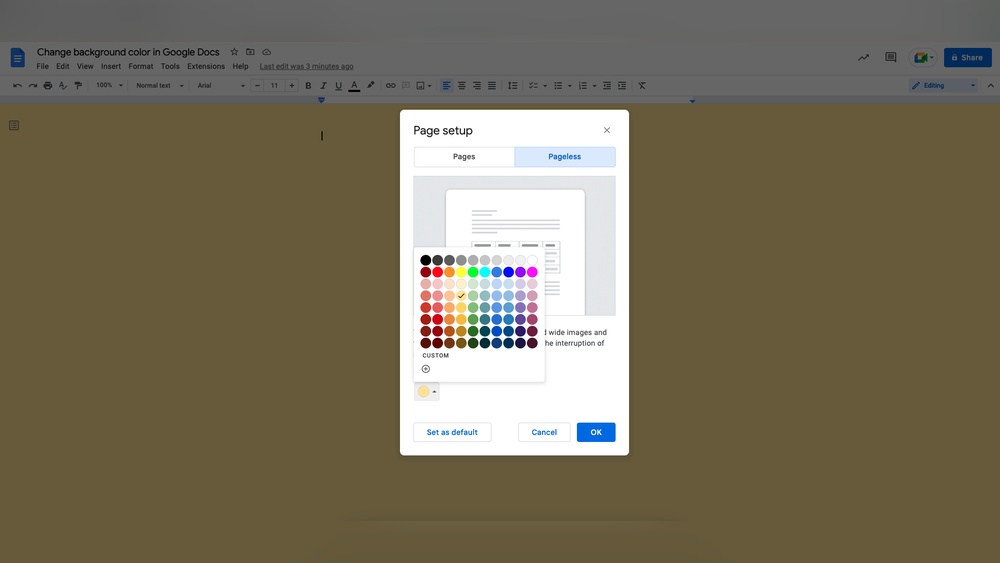Decrease the font size with minus

click(x=258, y=85)
